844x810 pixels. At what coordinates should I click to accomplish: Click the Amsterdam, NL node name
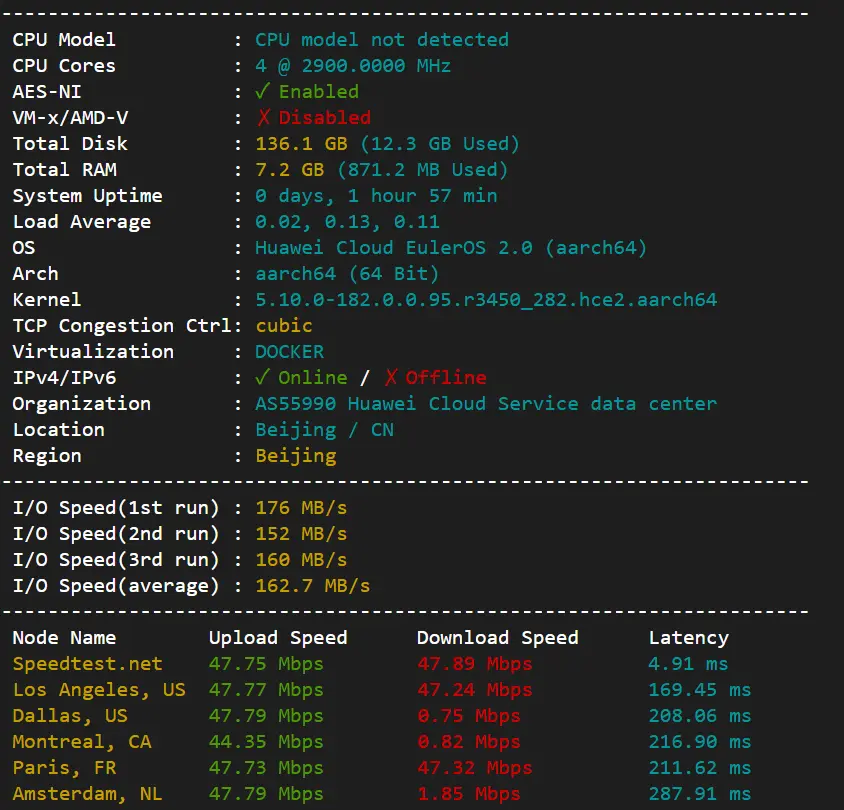pos(87,794)
